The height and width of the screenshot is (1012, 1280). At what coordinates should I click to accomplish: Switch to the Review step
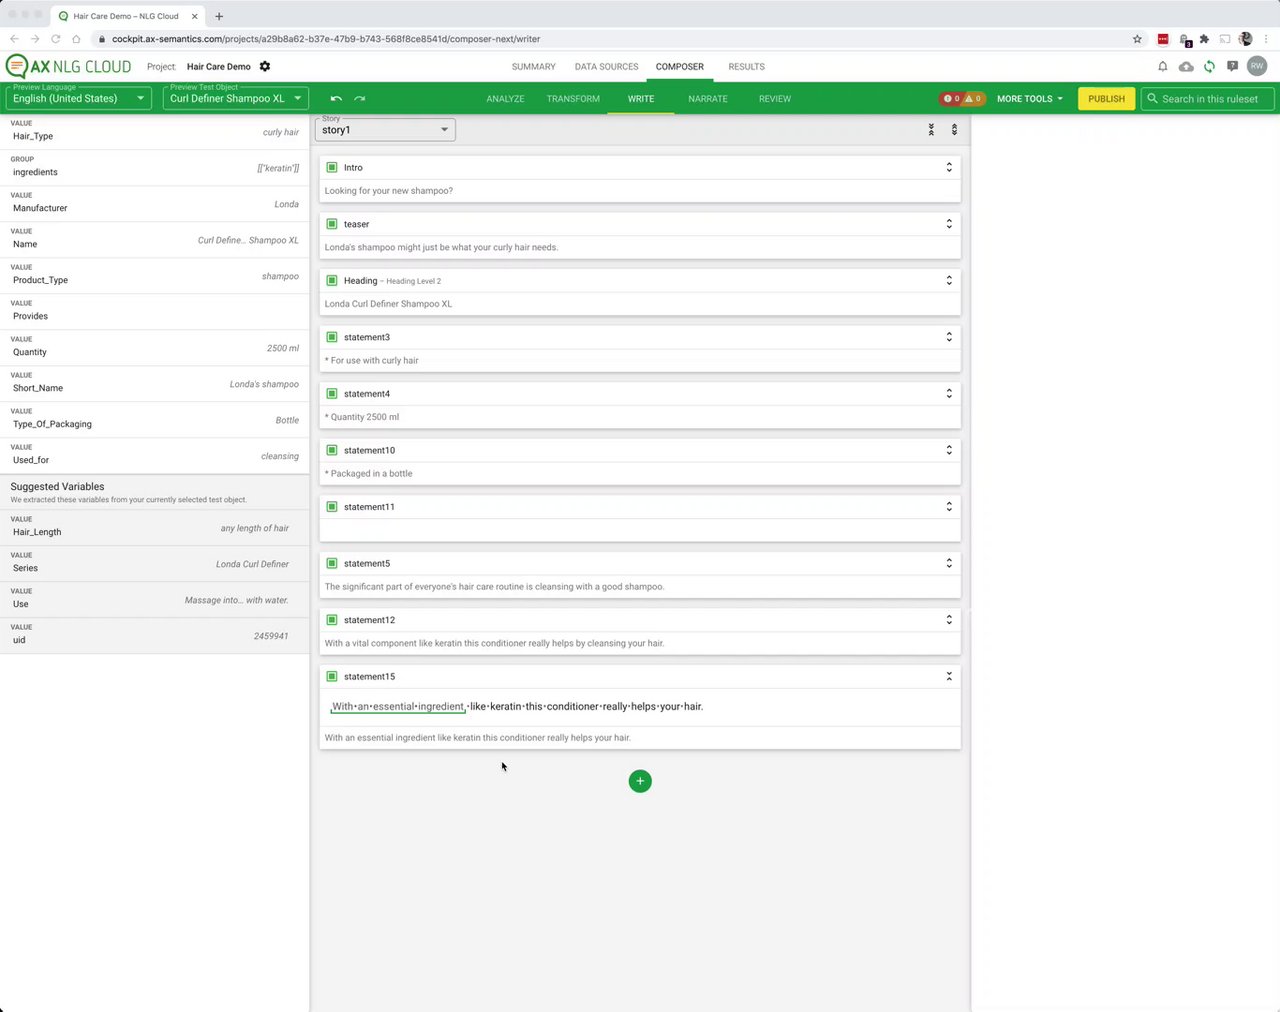775,99
